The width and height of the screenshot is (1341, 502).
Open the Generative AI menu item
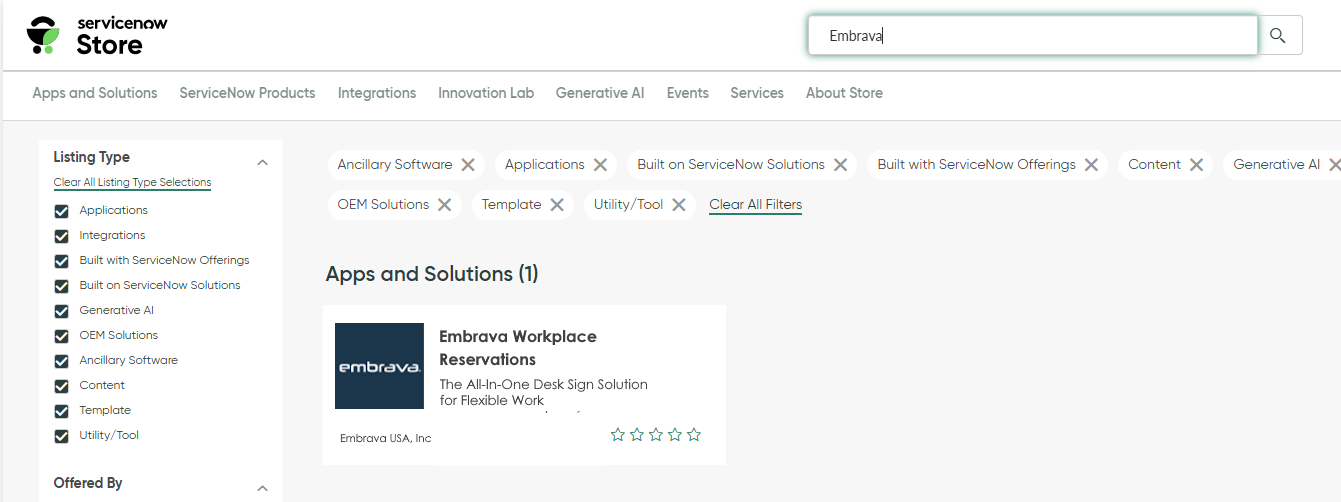(x=600, y=93)
